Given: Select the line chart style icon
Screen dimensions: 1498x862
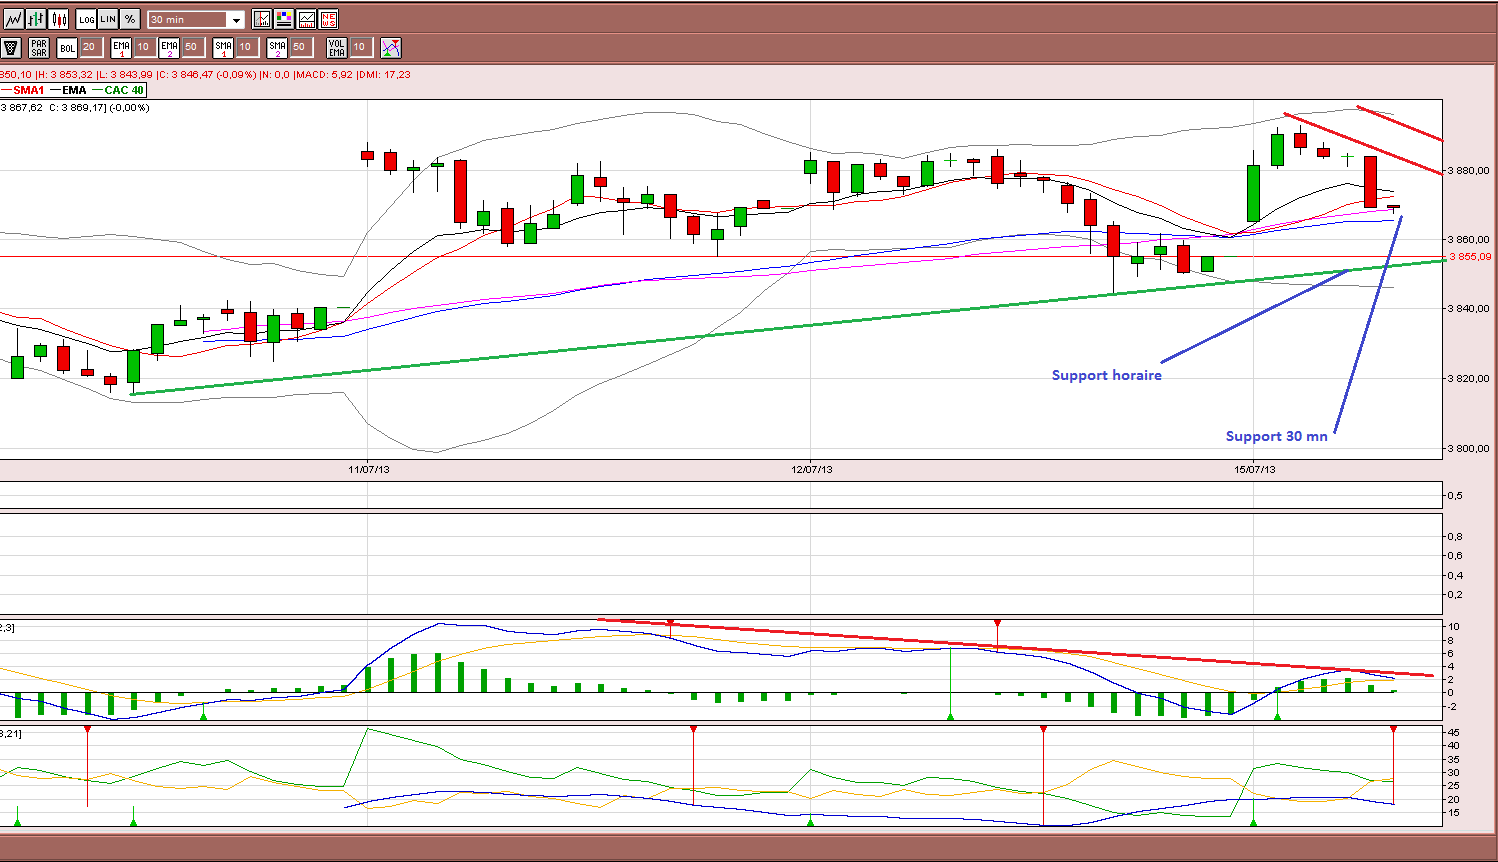Looking at the screenshot, I should pos(13,19).
